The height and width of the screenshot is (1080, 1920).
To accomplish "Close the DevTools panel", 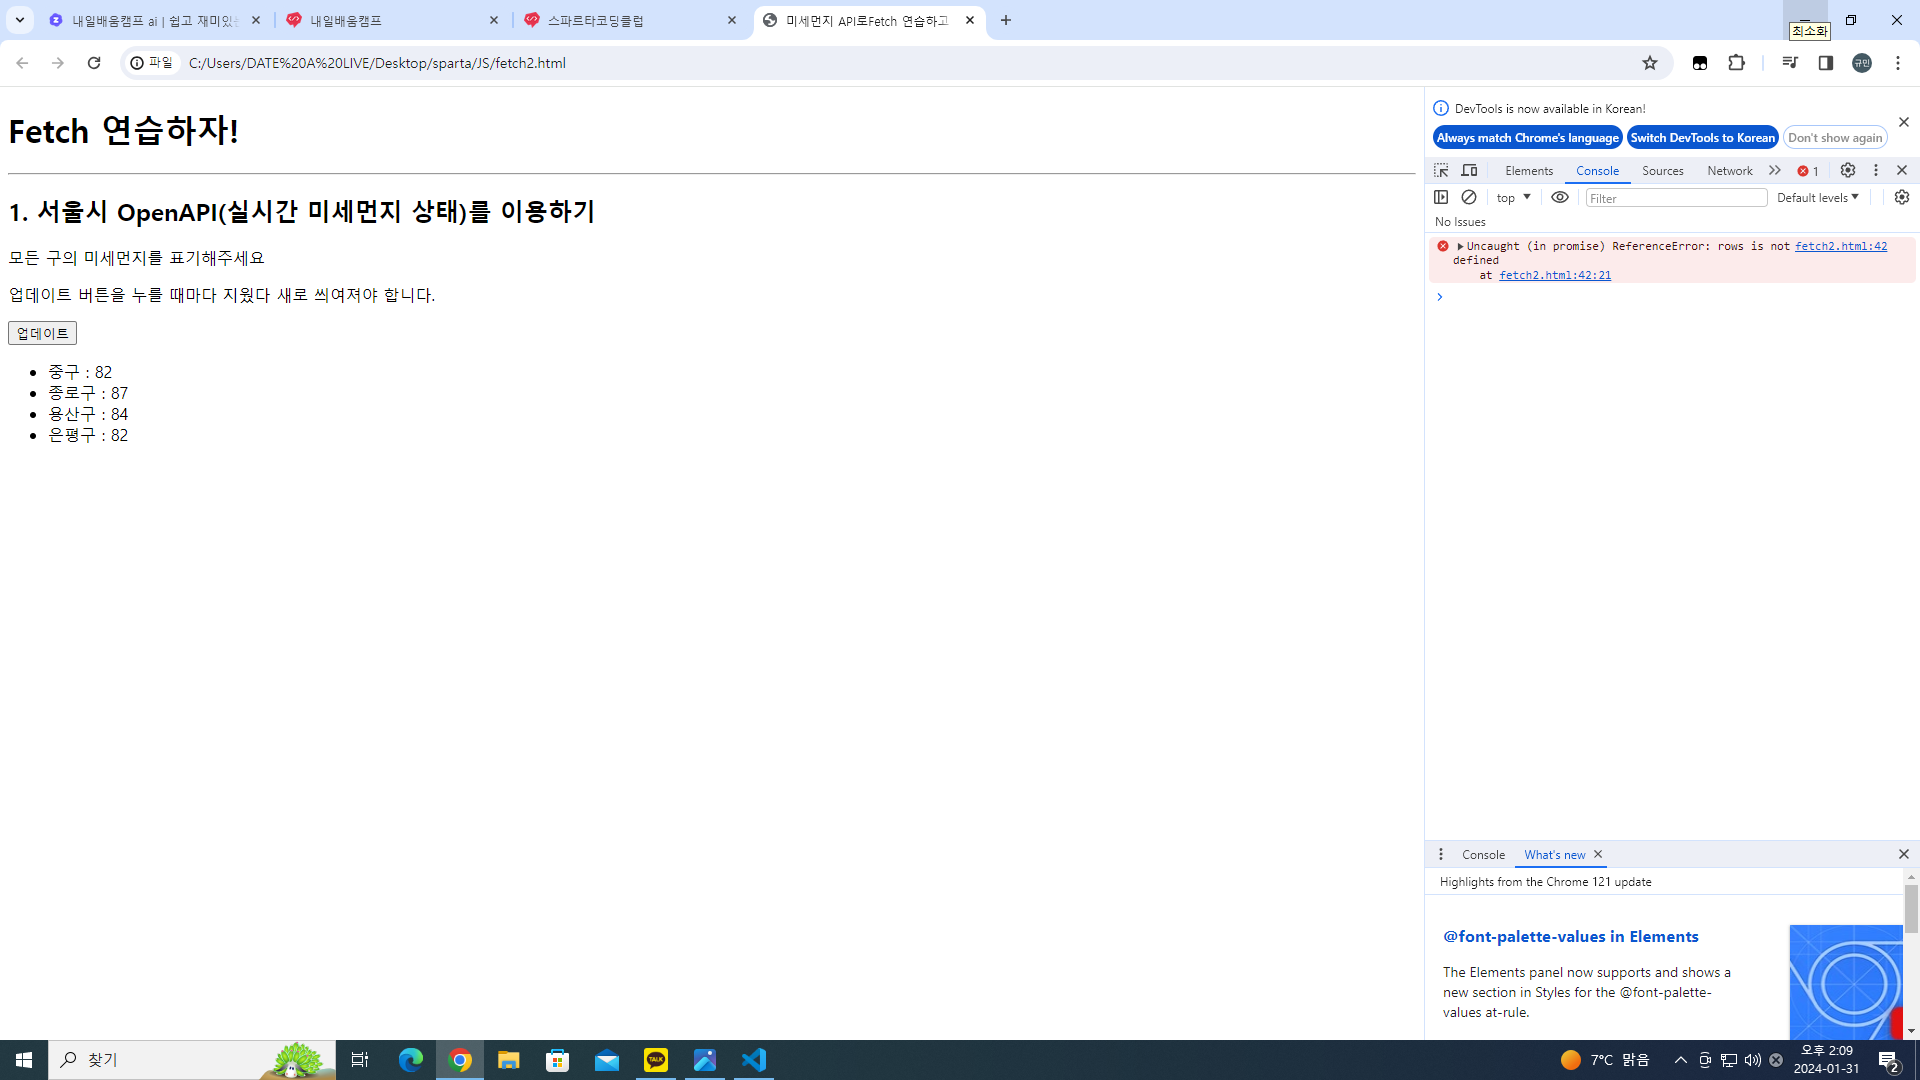I will [1902, 170].
